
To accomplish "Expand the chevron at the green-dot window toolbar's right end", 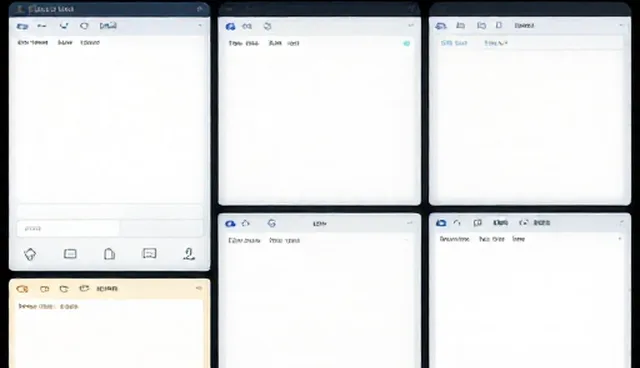I will coord(411,25).
